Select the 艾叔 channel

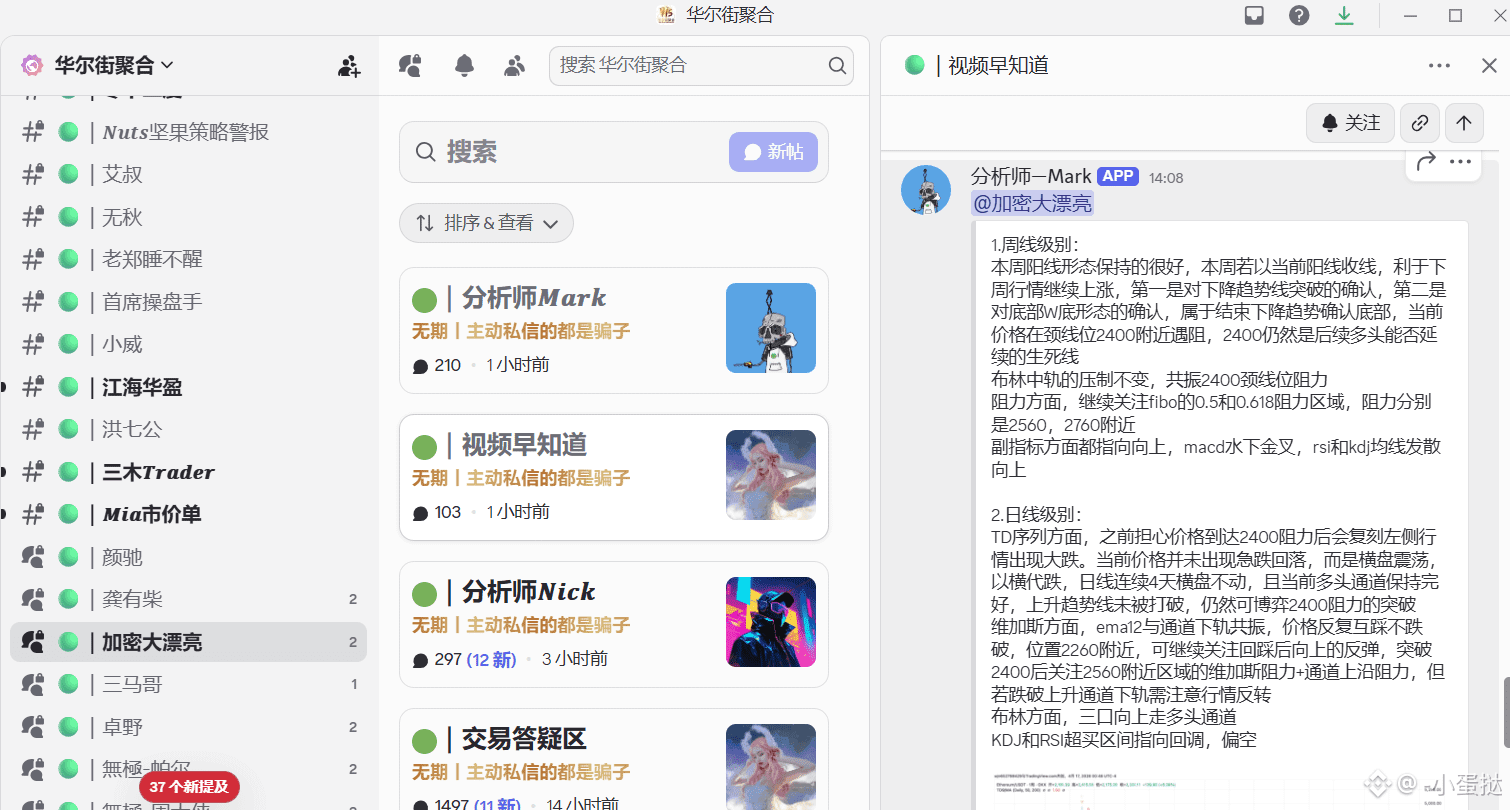pyautogui.click(x=188, y=174)
